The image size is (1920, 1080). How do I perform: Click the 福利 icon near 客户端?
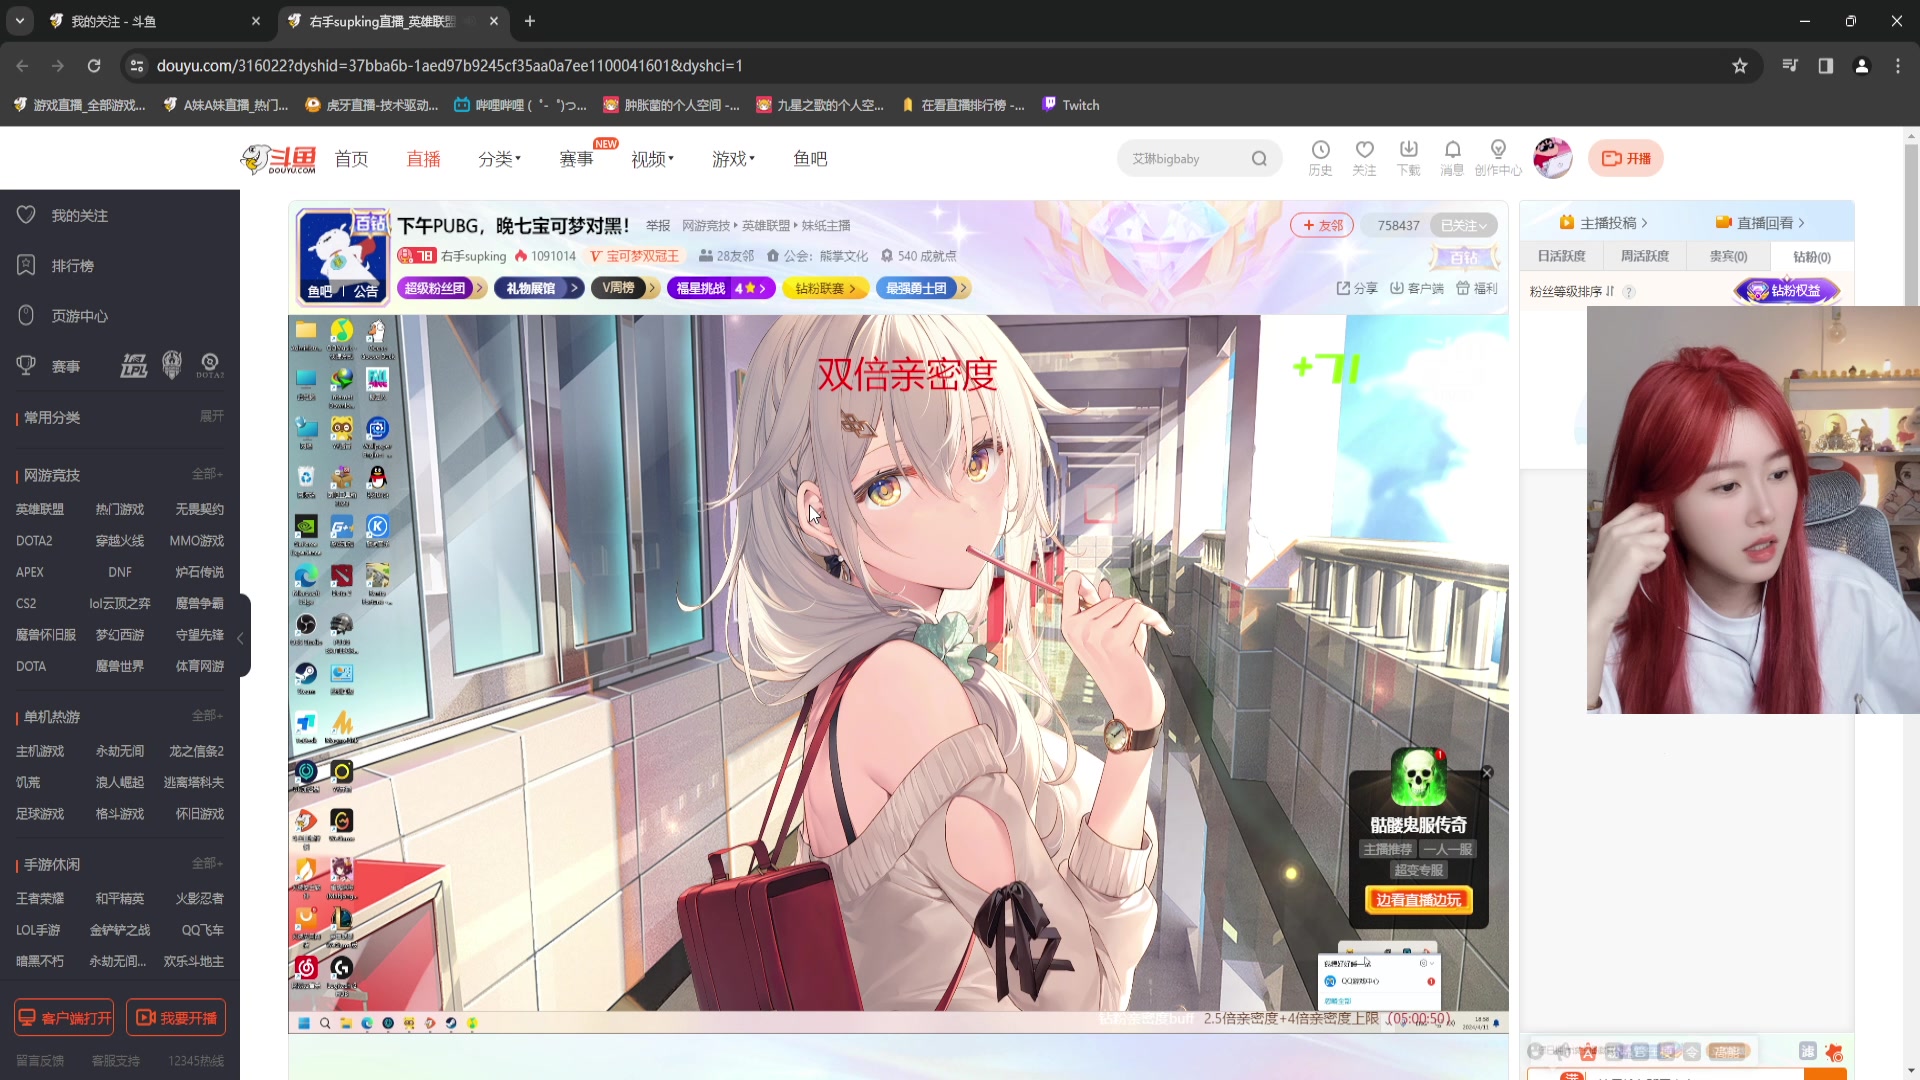point(1477,288)
